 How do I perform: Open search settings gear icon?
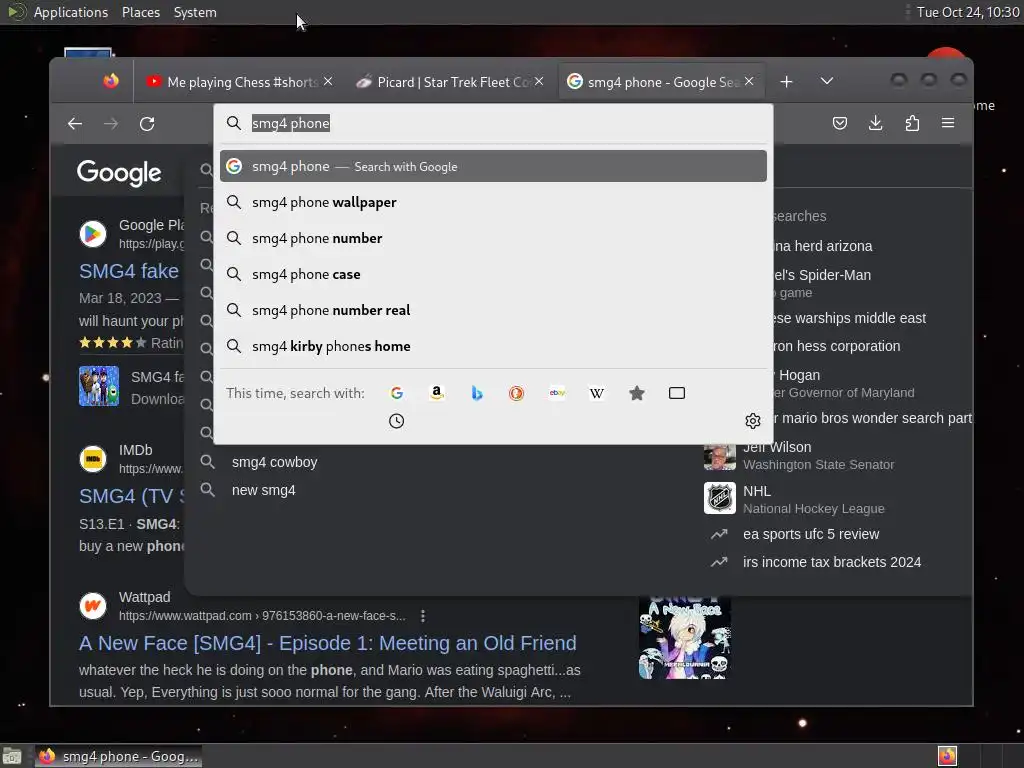click(753, 421)
